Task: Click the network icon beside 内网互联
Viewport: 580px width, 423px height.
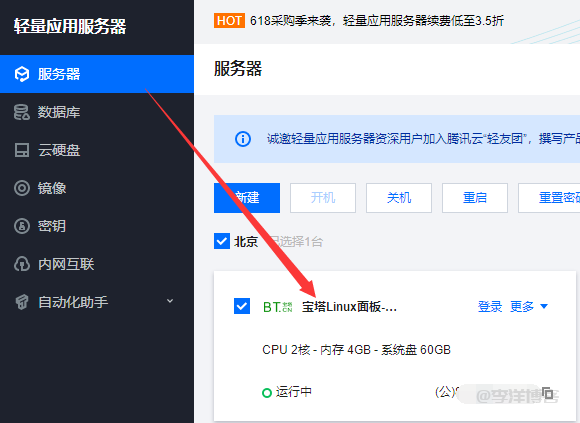Action: coord(22,264)
